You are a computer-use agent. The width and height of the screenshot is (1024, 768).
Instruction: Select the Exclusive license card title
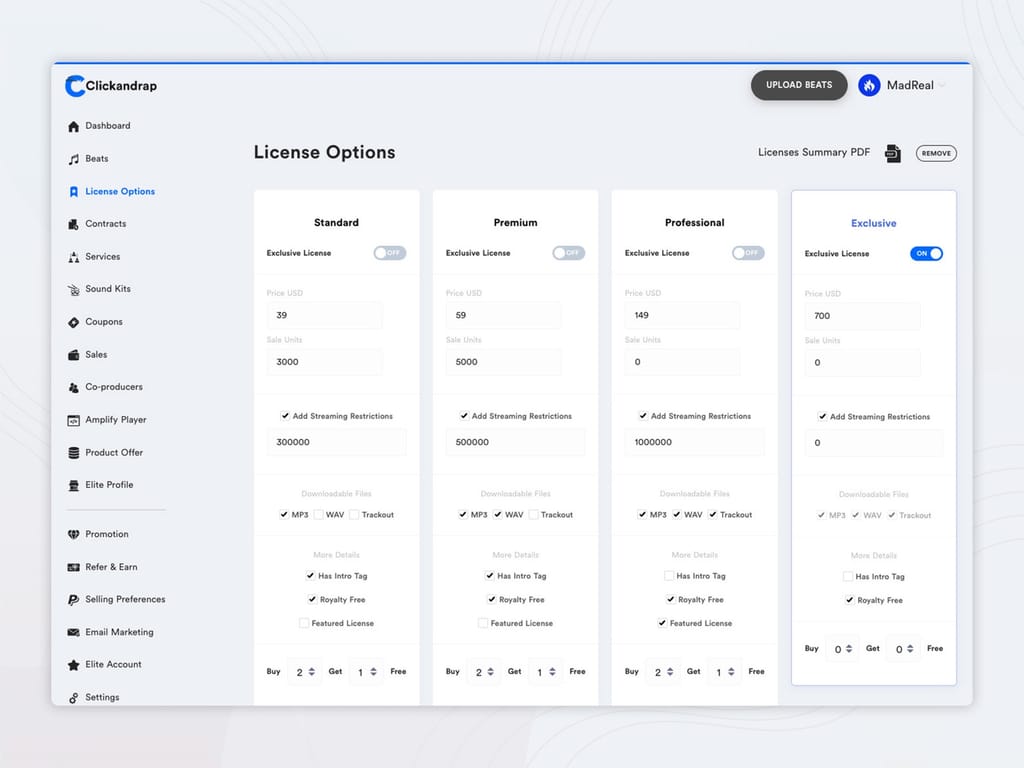pos(874,223)
